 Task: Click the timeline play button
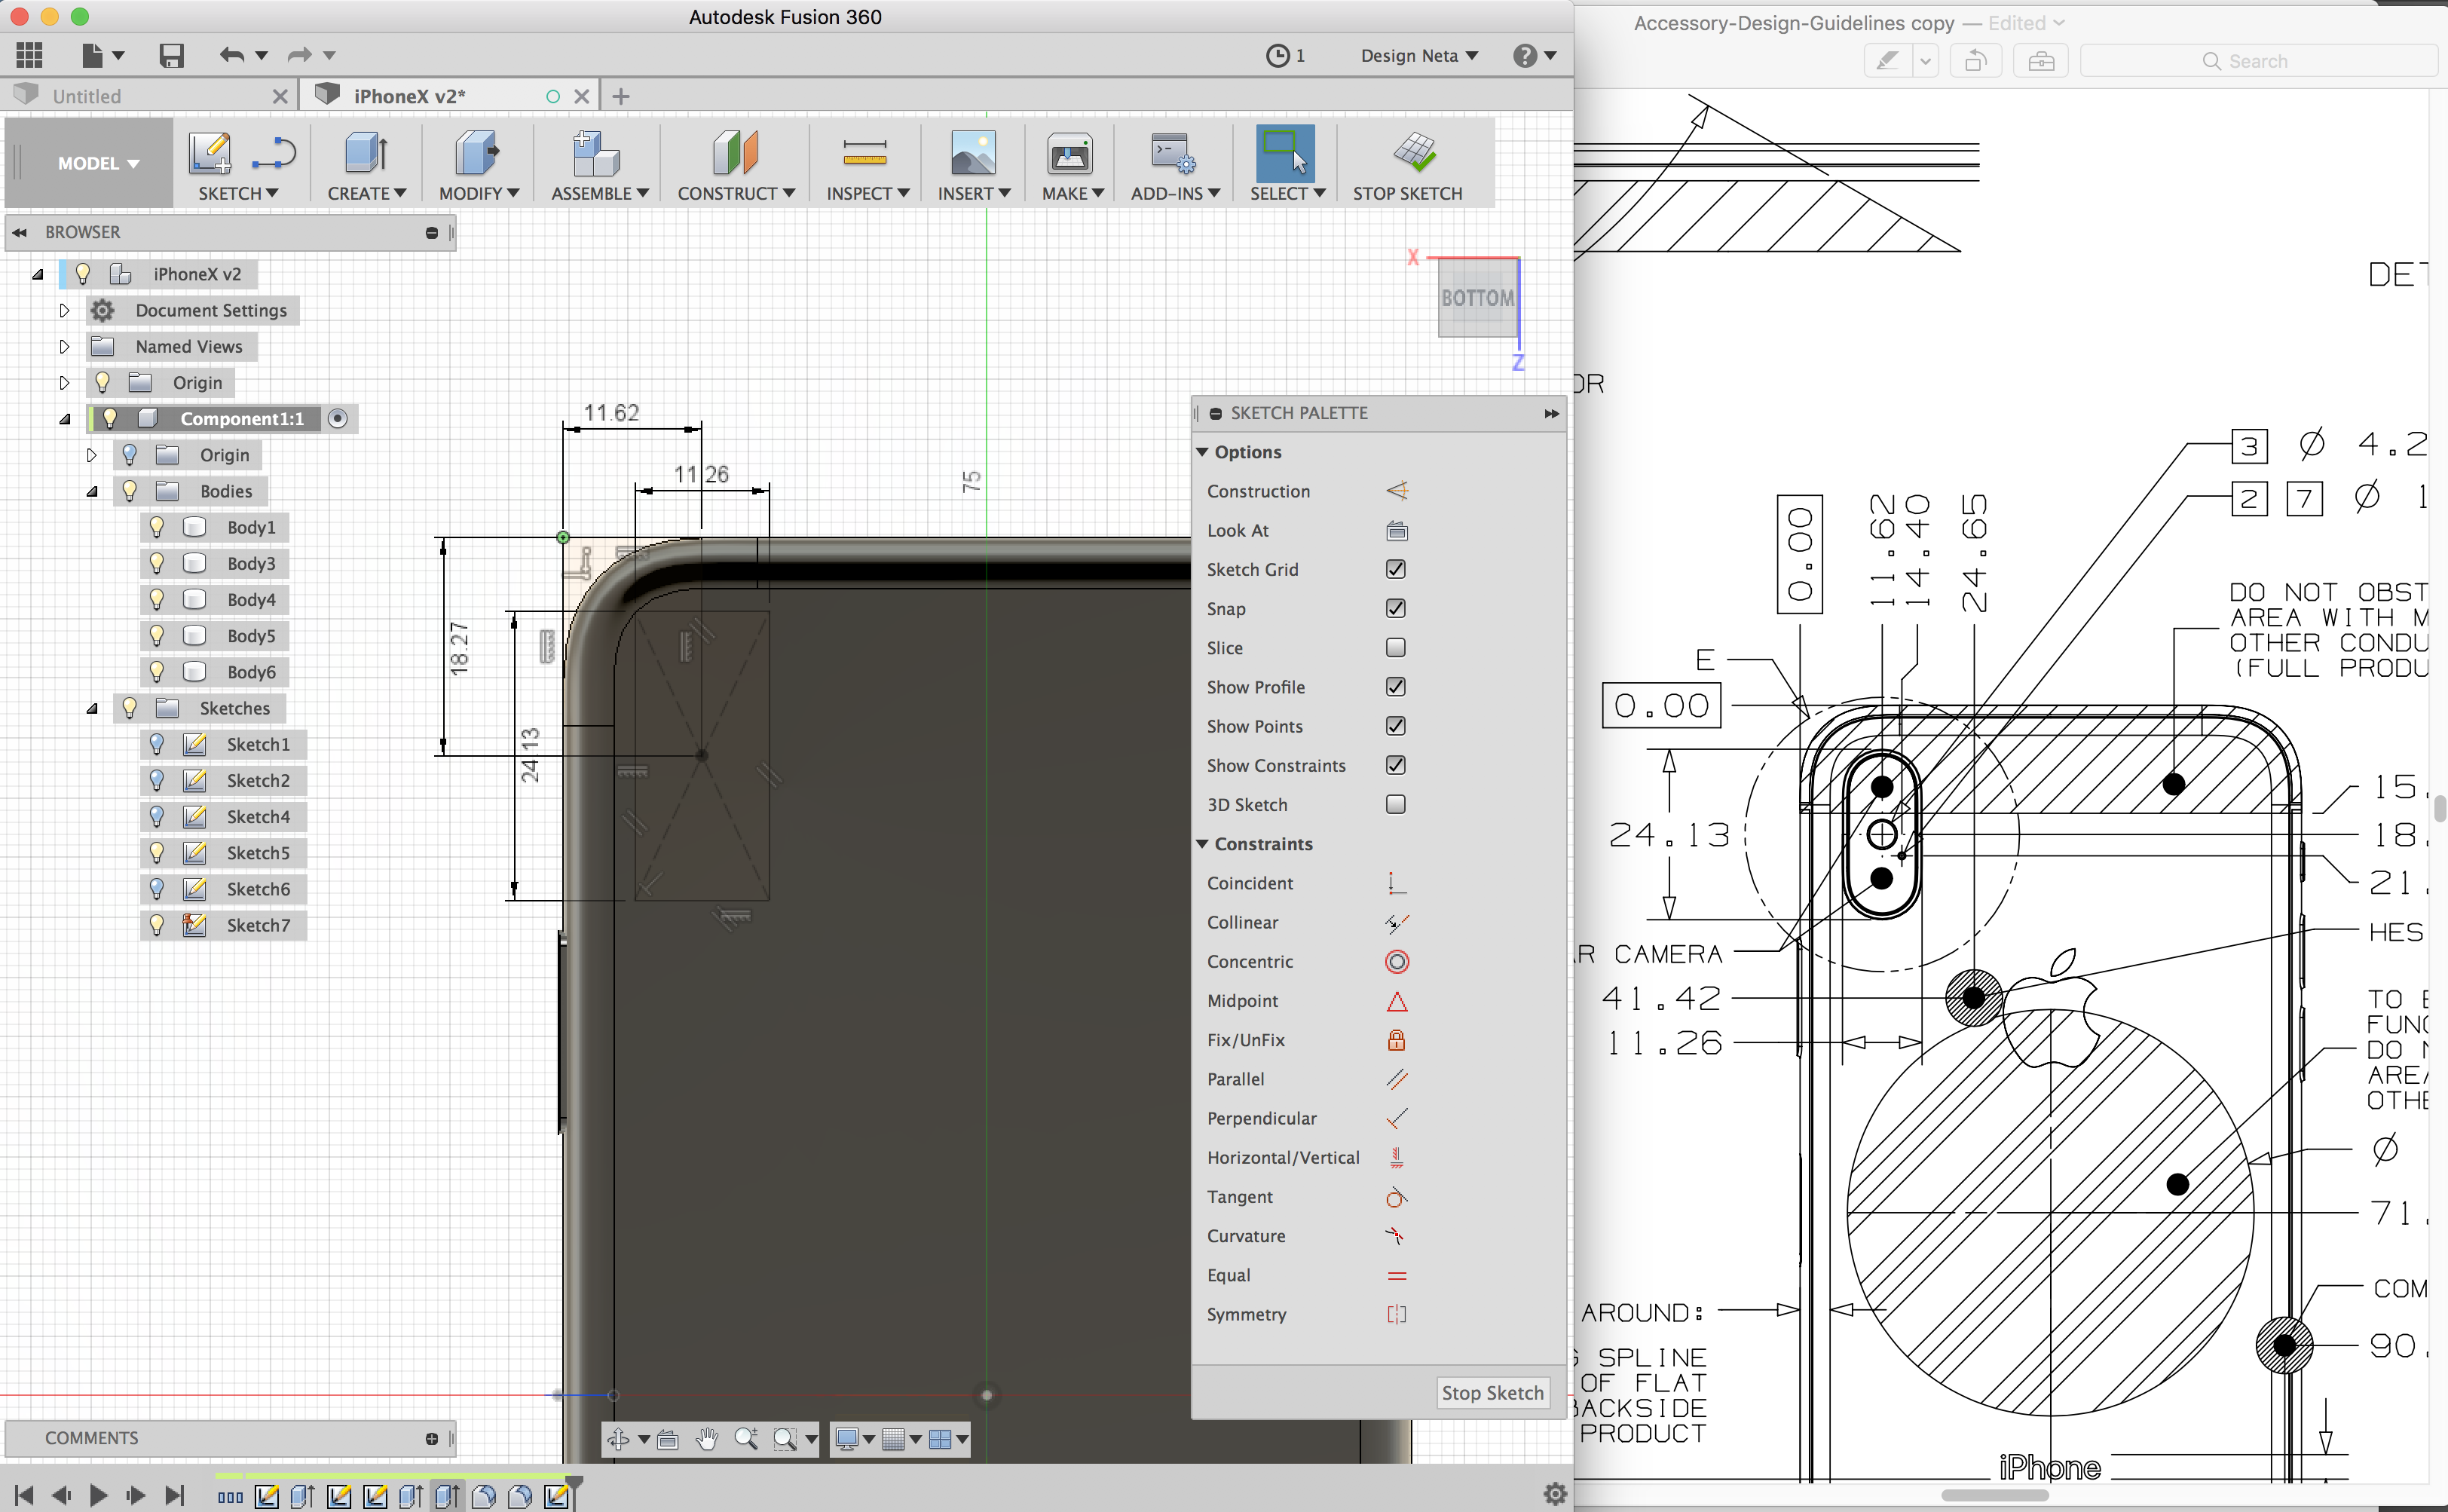(x=98, y=1495)
